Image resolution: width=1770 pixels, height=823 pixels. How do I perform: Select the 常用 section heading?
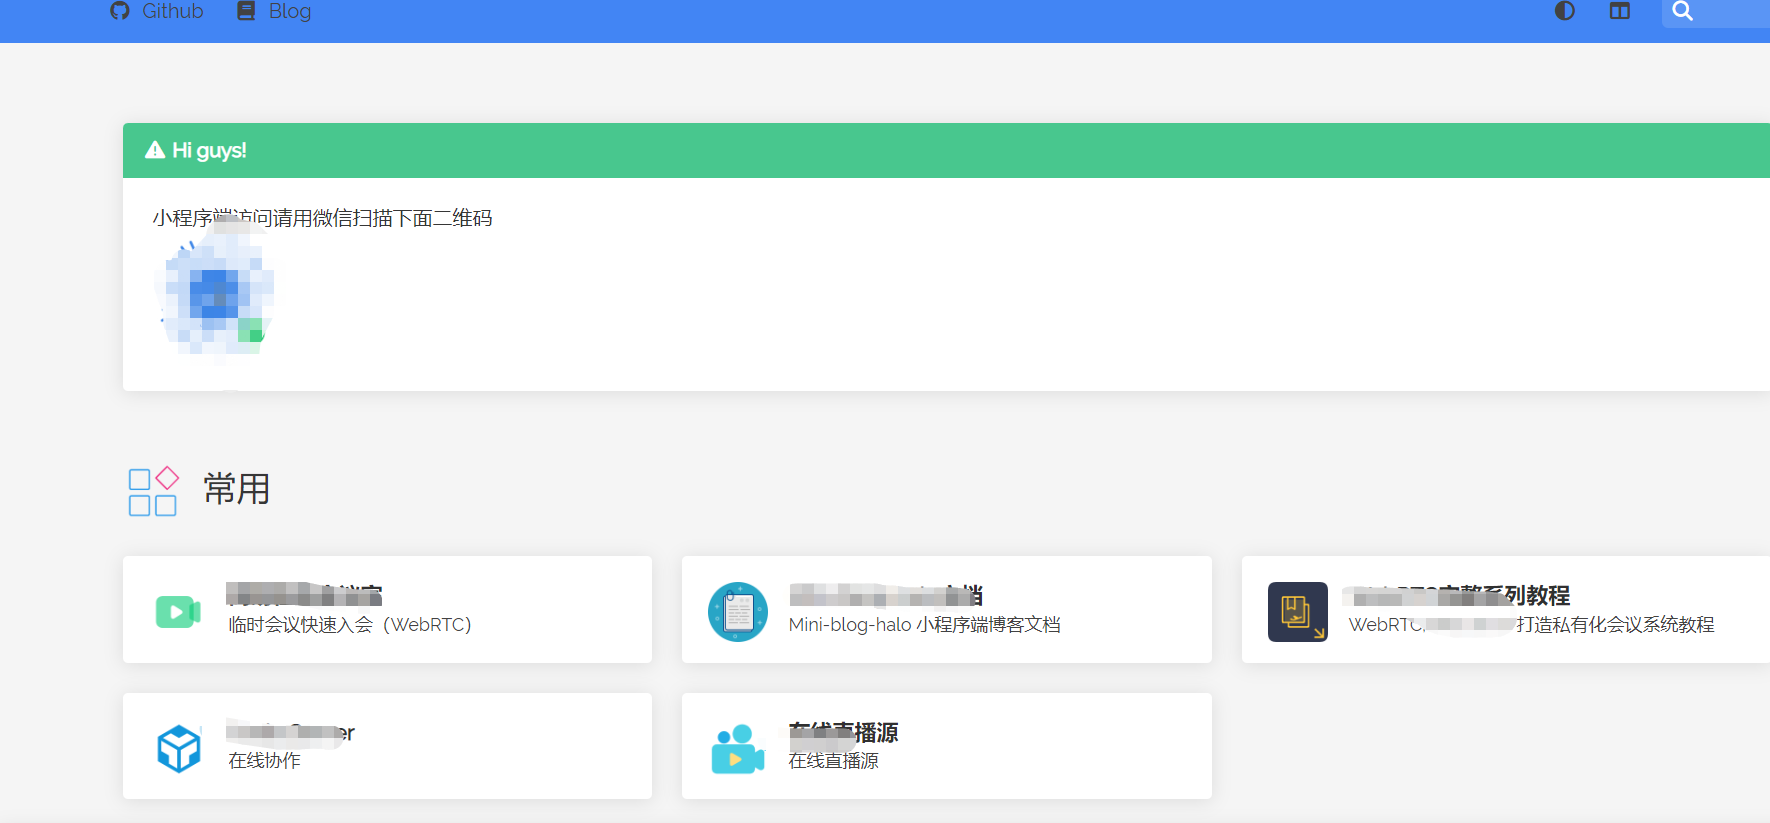click(237, 489)
